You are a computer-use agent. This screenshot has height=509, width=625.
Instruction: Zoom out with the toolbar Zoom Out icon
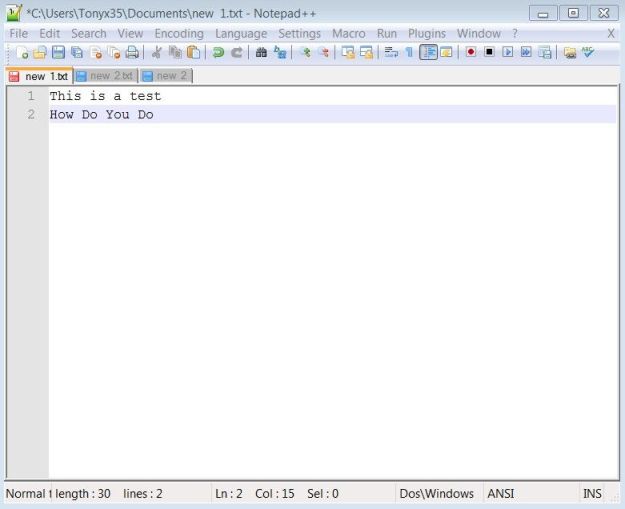(324, 52)
